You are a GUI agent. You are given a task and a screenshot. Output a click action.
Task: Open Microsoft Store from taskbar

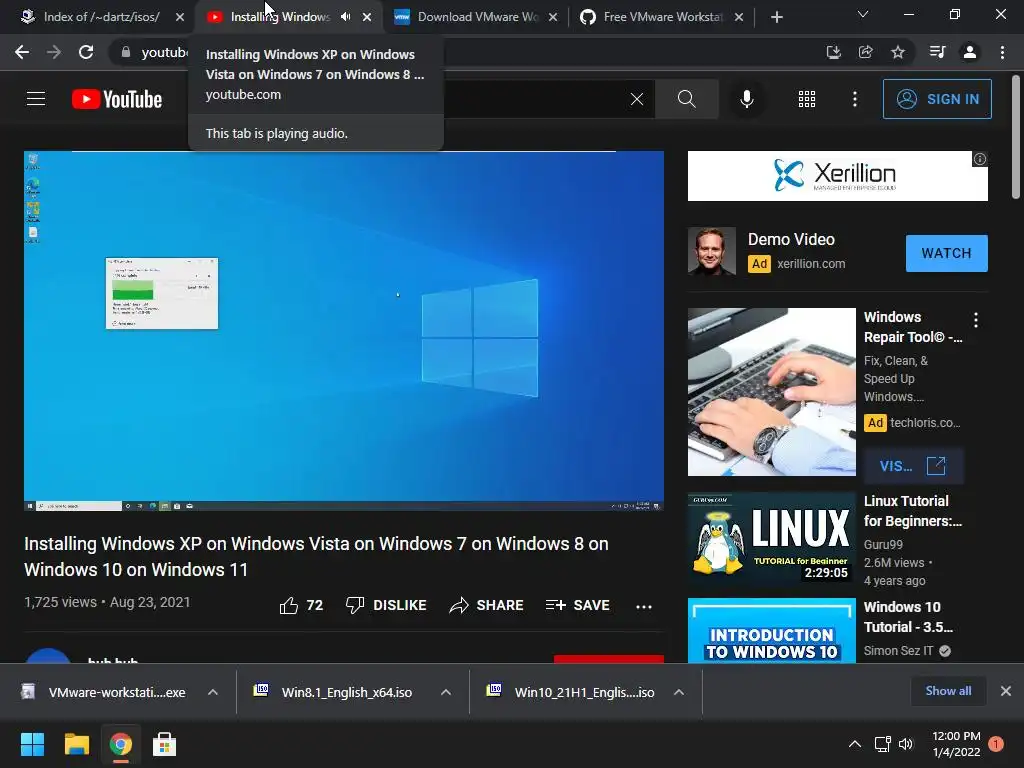(164, 744)
